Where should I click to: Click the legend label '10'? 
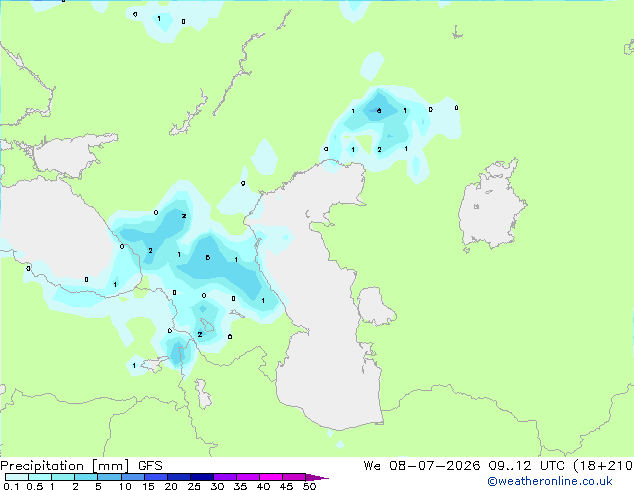coord(125,486)
